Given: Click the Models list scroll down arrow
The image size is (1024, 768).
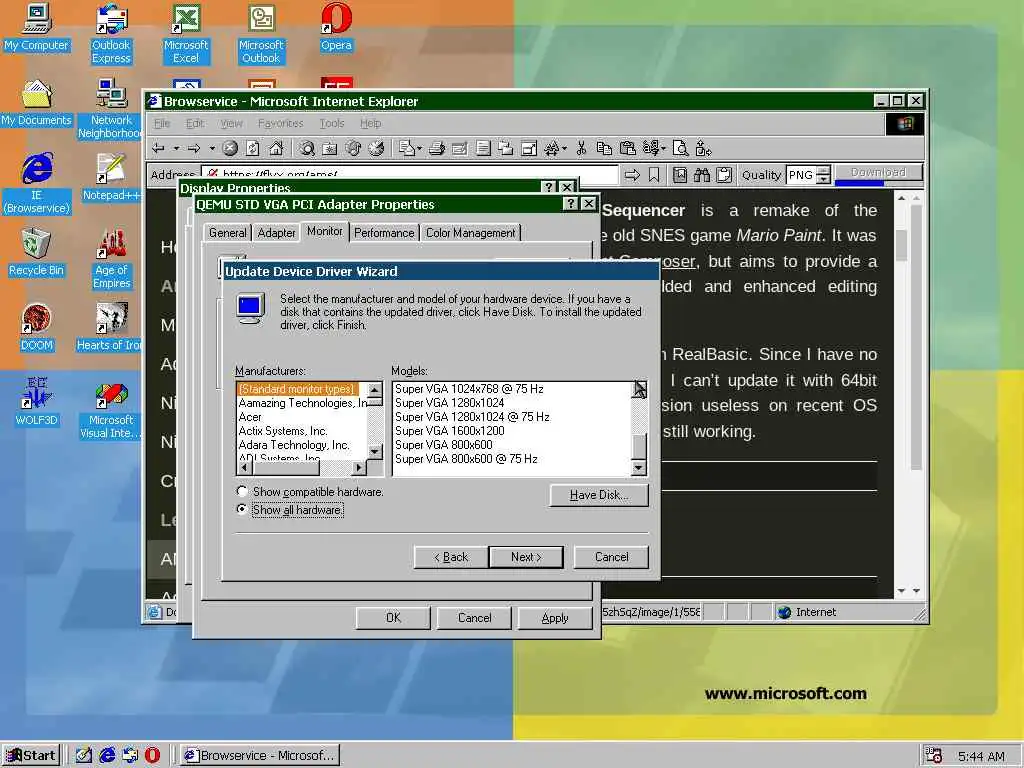Looking at the screenshot, I should click(639, 468).
